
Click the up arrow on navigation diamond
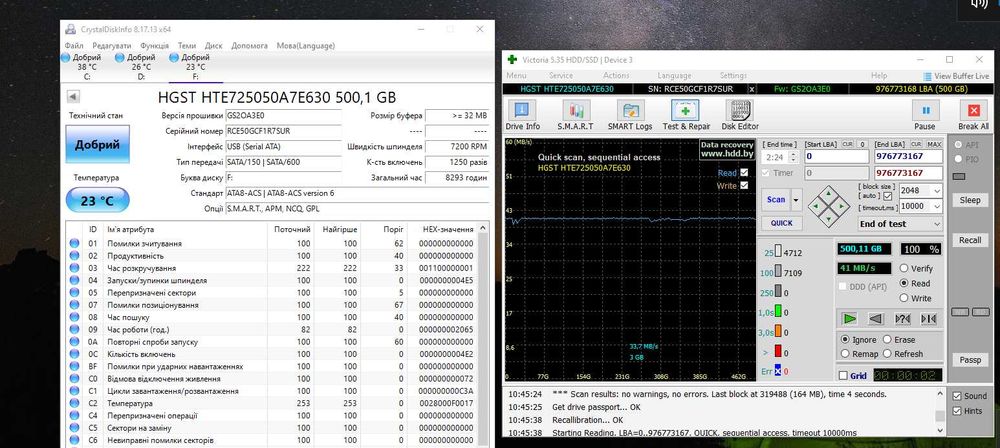[x=829, y=192]
